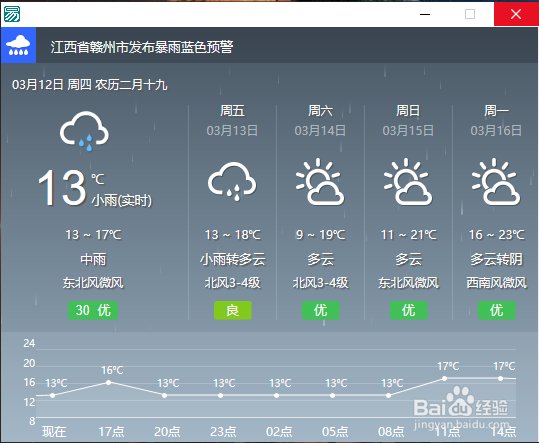The image size is (539, 443).
Task: Click the large current temperature 13
Action: pyautogui.click(x=62, y=188)
